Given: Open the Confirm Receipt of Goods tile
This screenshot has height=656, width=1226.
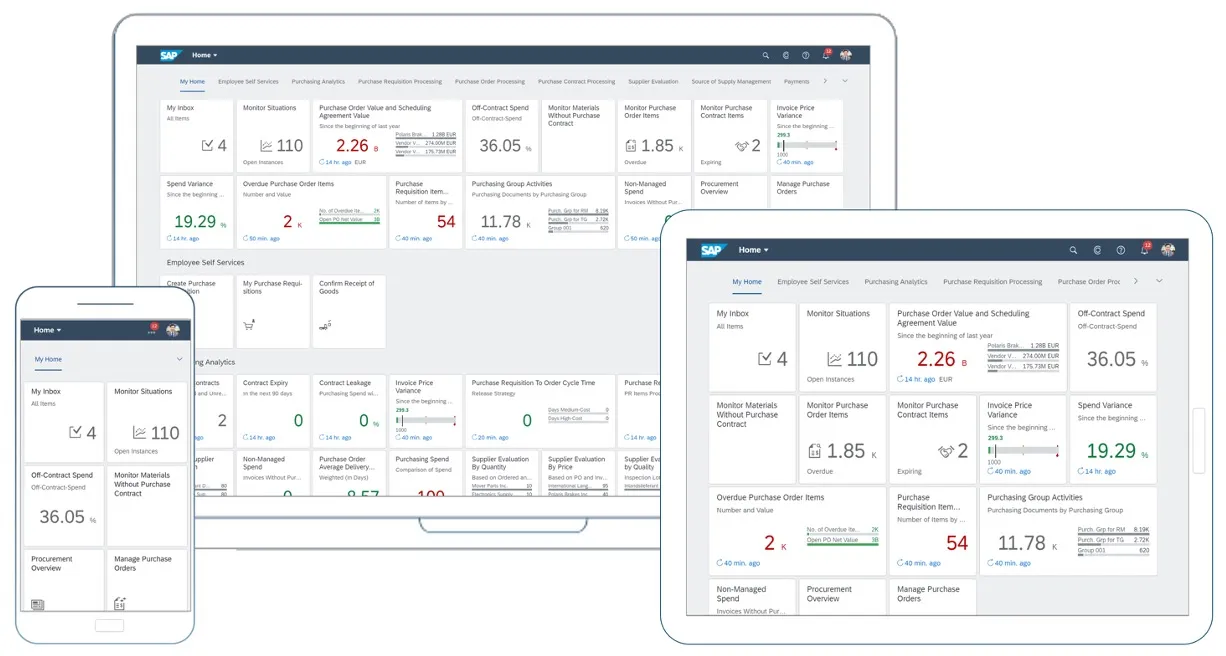Looking at the screenshot, I should 350,310.
